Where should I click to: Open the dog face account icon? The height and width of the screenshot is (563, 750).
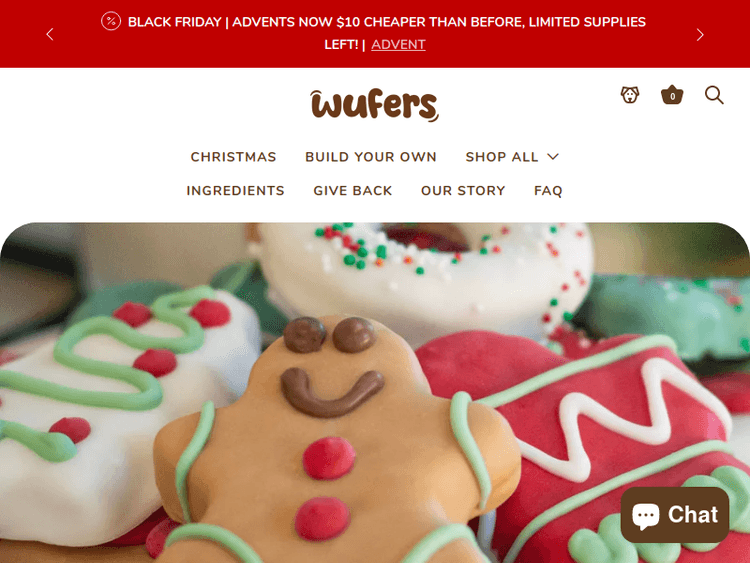pos(629,95)
